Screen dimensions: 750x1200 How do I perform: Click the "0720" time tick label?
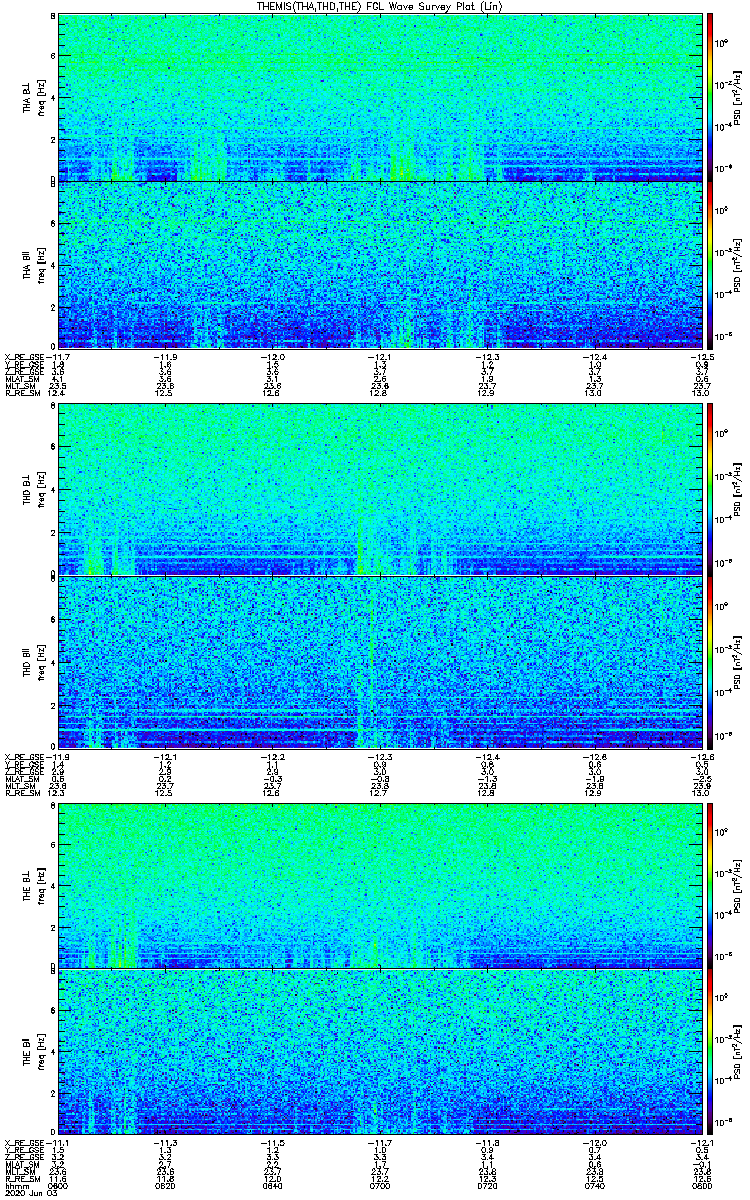coord(487,1184)
